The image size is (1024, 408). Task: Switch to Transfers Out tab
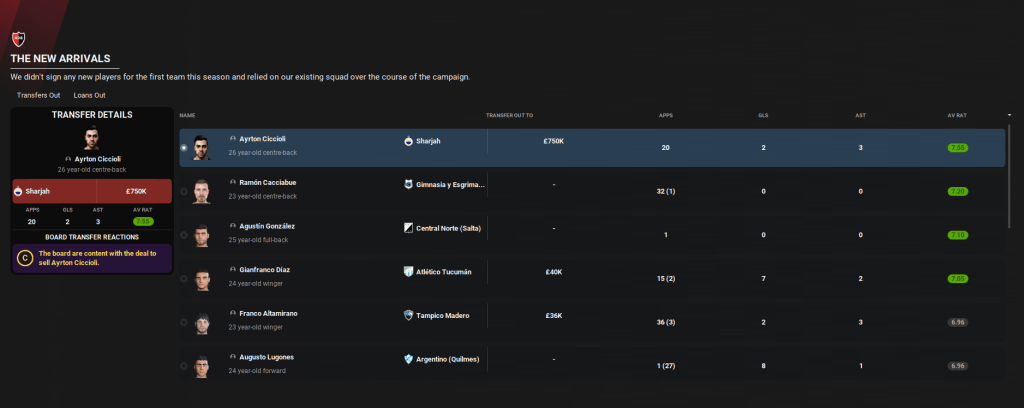(x=39, y=95)
